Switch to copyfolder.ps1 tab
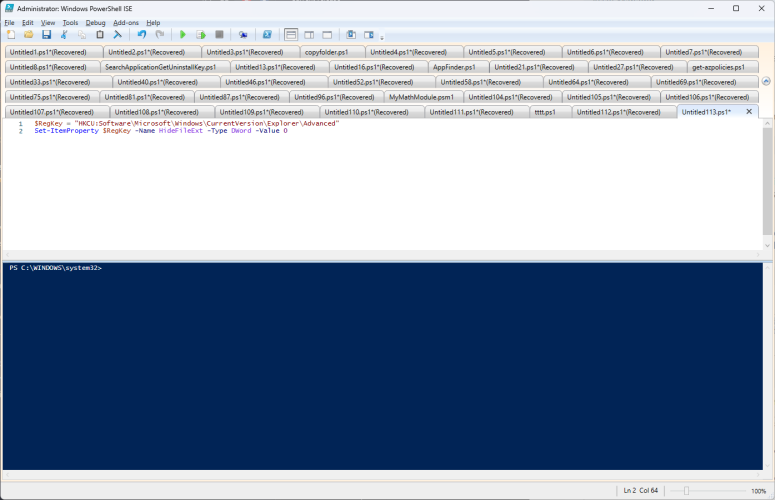 coord(332,52)
